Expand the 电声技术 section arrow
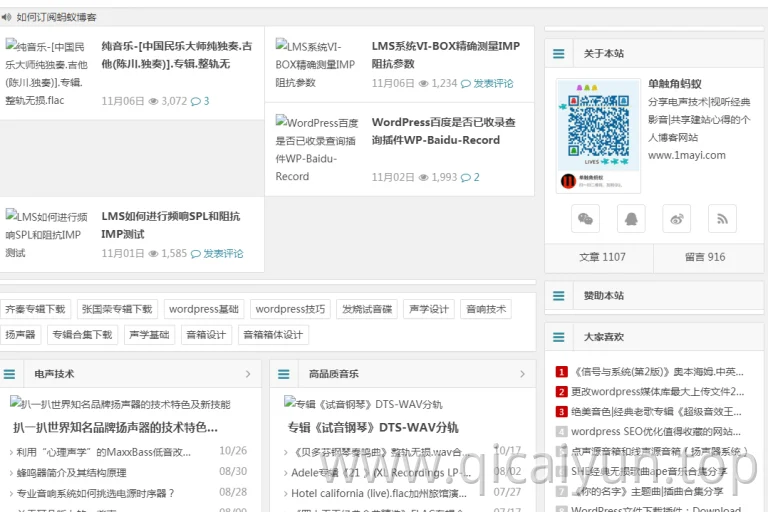 tap(248, 374)
